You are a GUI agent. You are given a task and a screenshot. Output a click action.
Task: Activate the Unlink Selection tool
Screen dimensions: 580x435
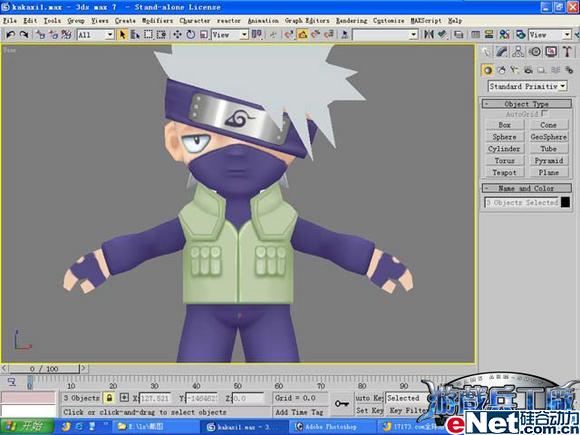click(x=53, y=35)
